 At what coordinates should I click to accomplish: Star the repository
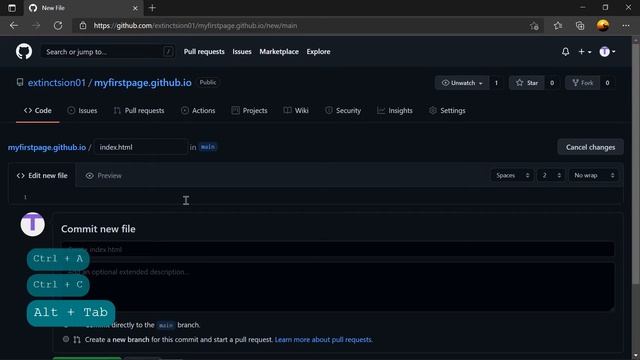coord(527,83)
